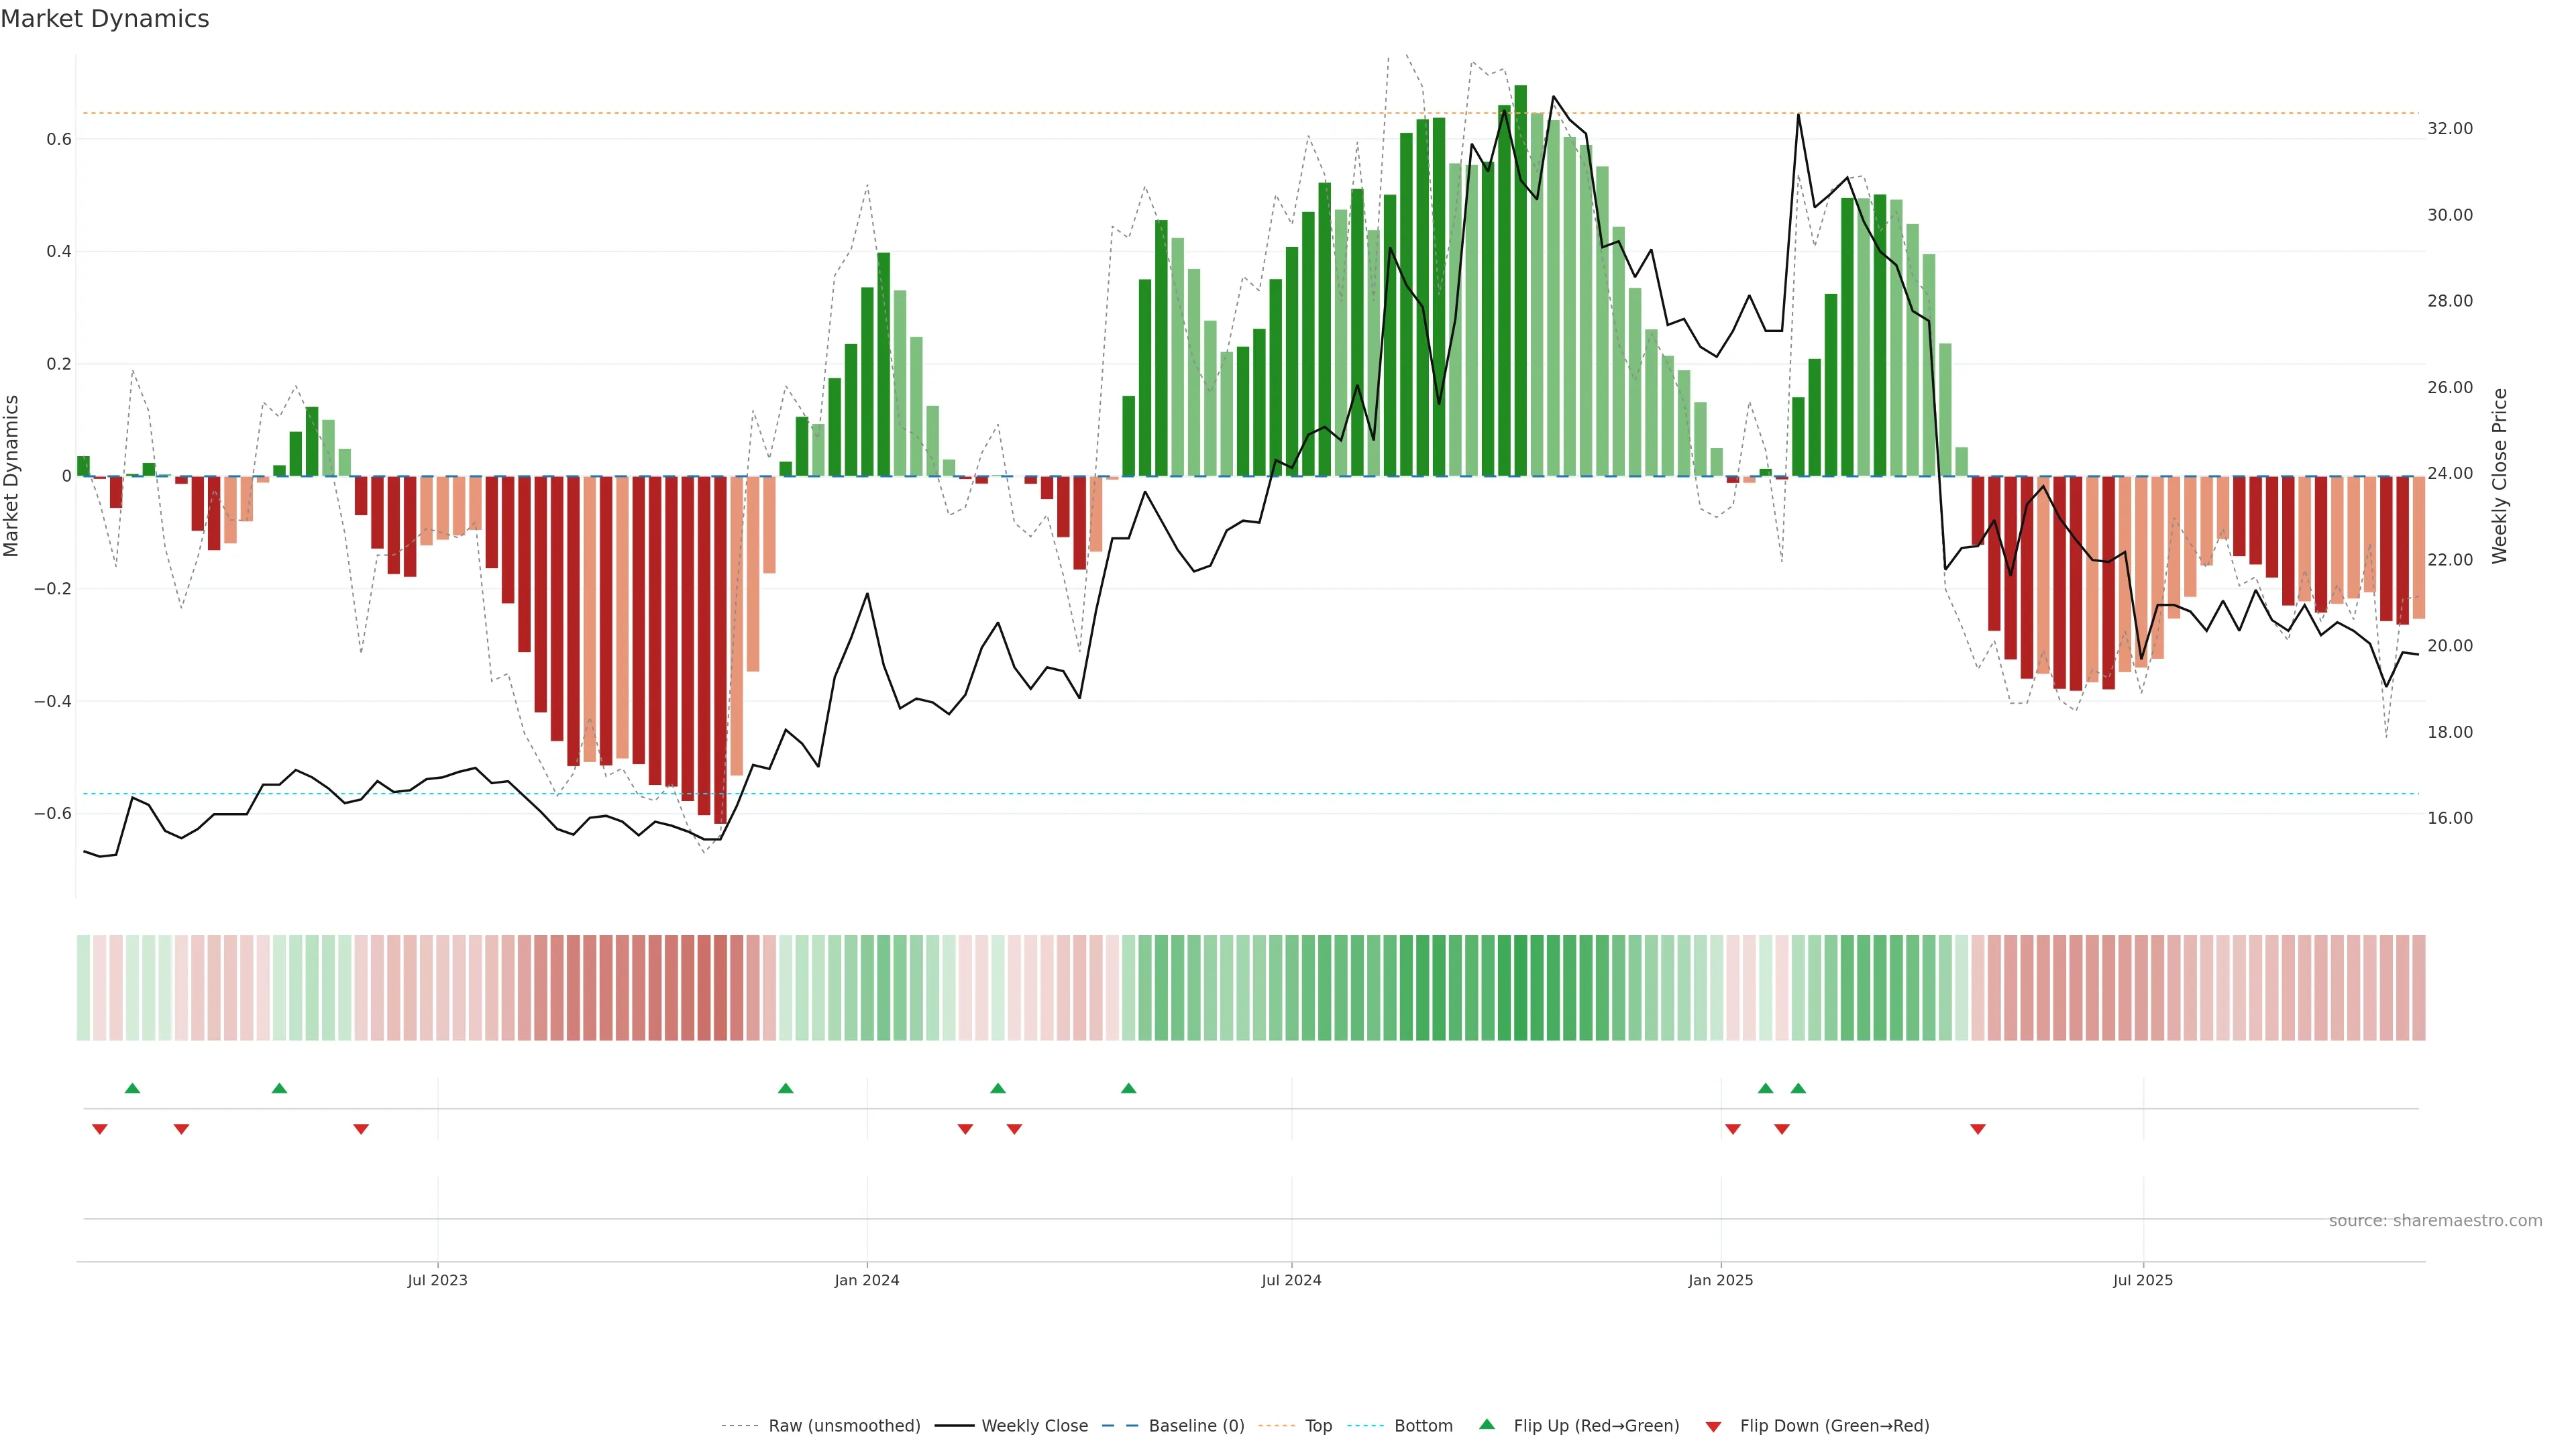Click the red flip-down marker nearest Jul 2023
The image size is (2576, 1449).
coord(361,1129)
